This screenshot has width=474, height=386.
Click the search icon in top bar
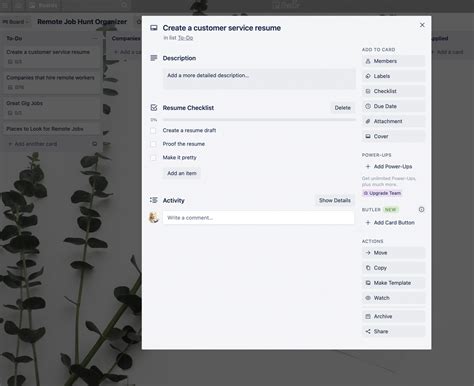point(124,5)
